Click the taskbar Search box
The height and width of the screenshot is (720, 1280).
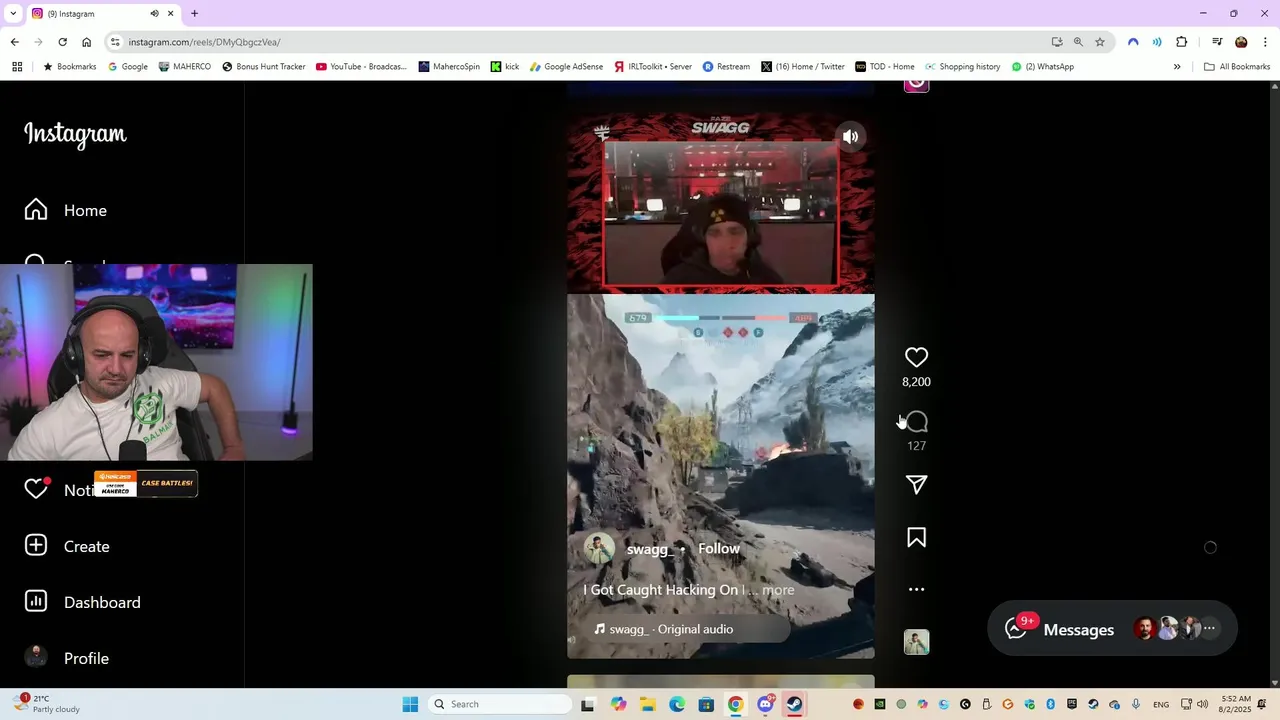click(500, 704)
